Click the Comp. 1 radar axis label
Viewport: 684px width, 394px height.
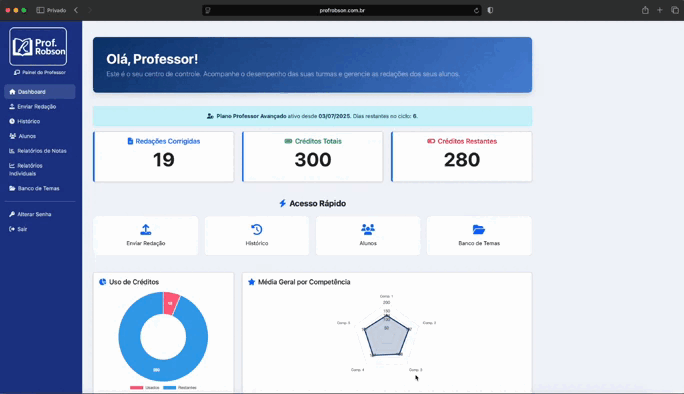pyautogui.click(x=386, y=296)
